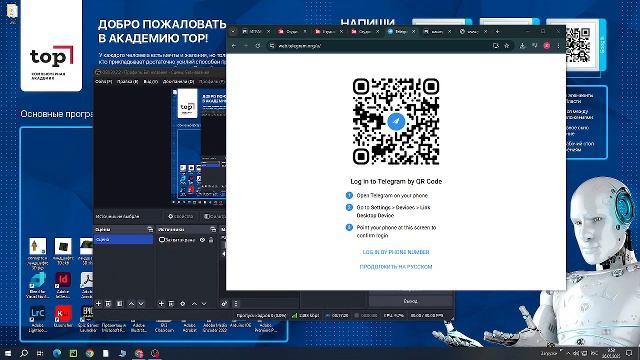640x360 pixels.
Task: Click LOG IN BY PHONE NUMBER link
Action: click(x=396, y=252)
